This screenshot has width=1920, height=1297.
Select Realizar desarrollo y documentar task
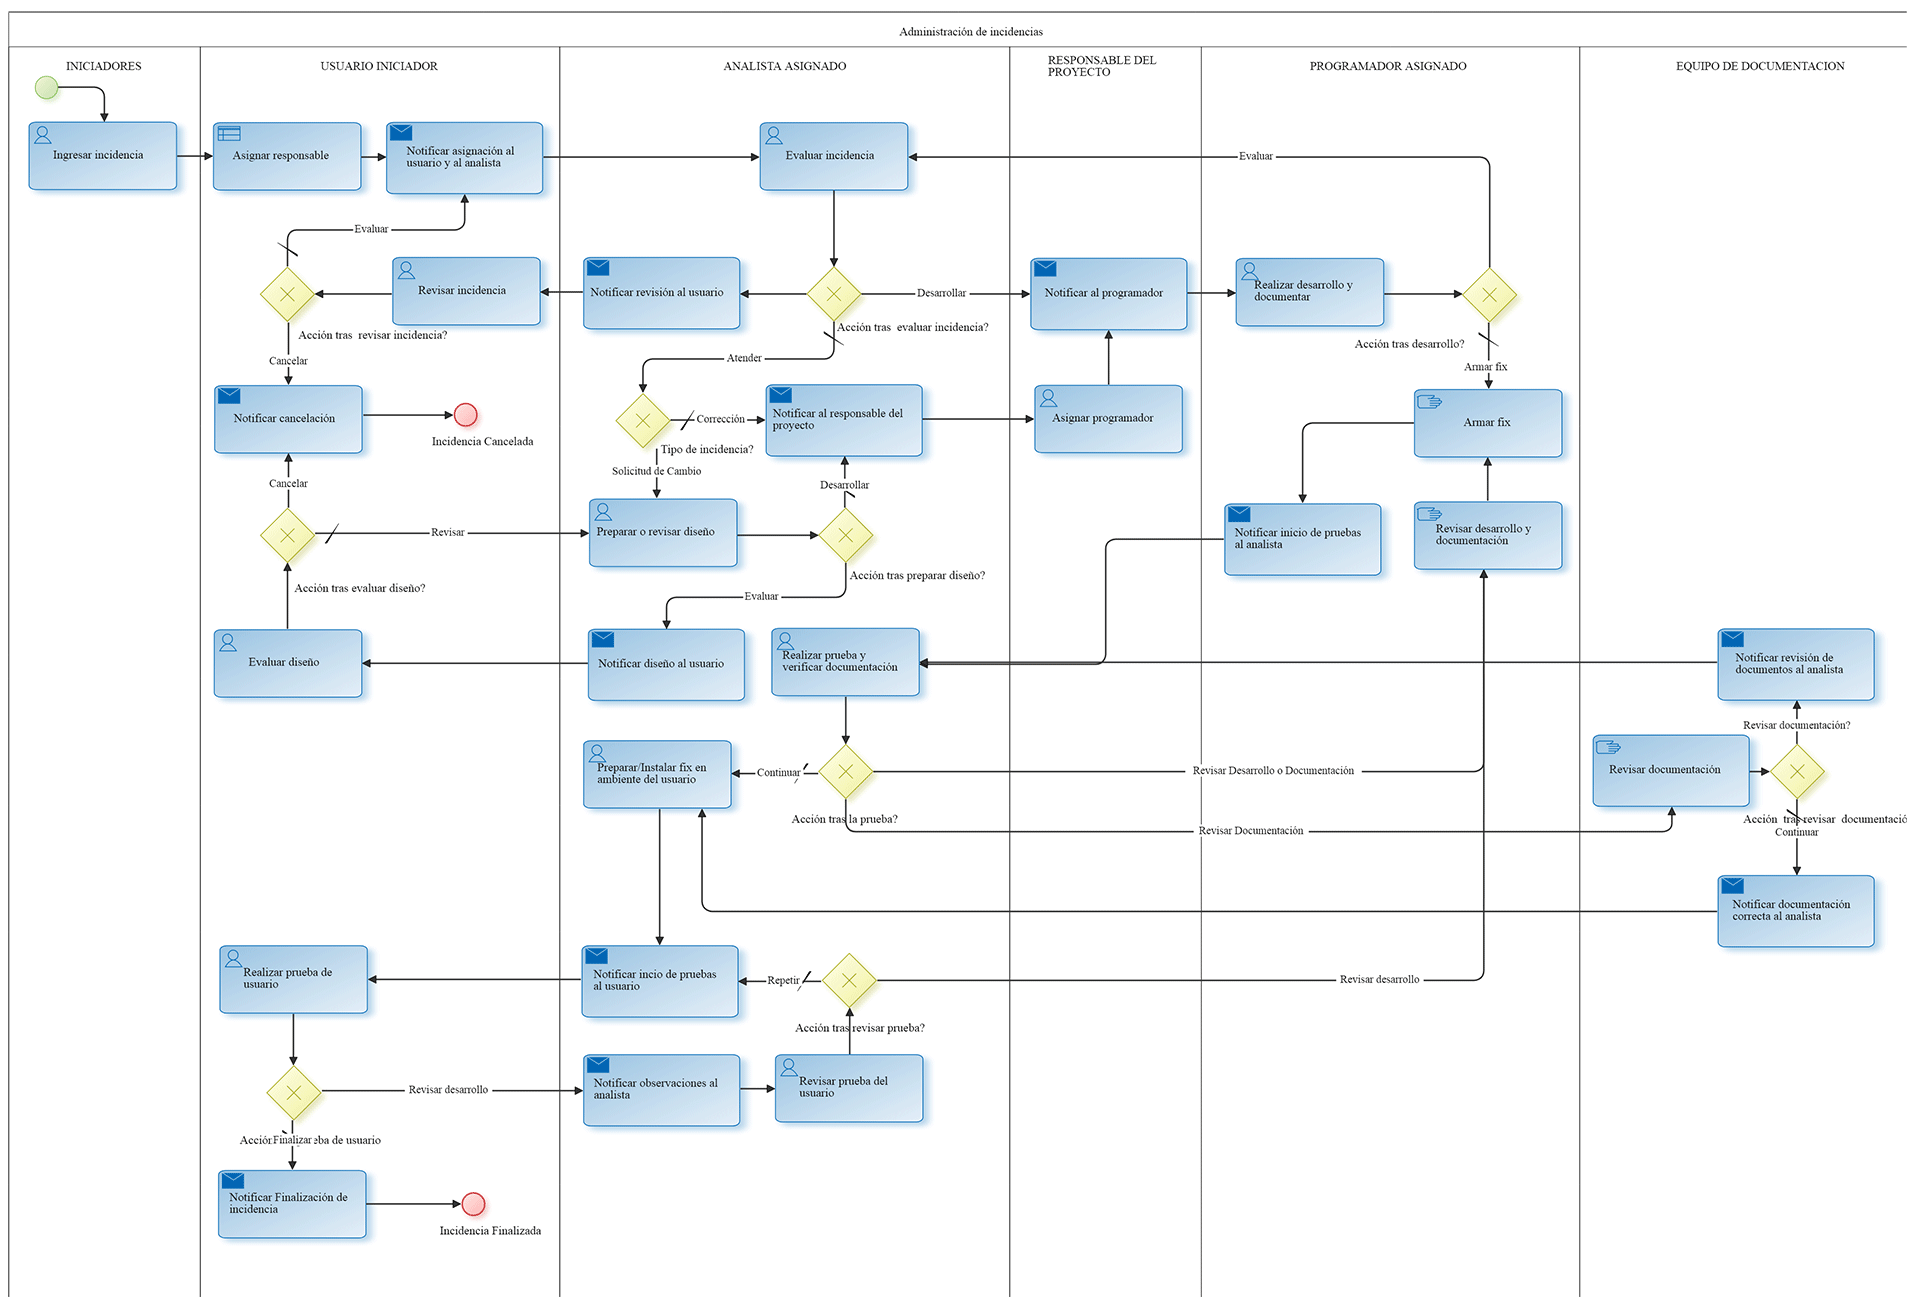tap(1310, 292)
